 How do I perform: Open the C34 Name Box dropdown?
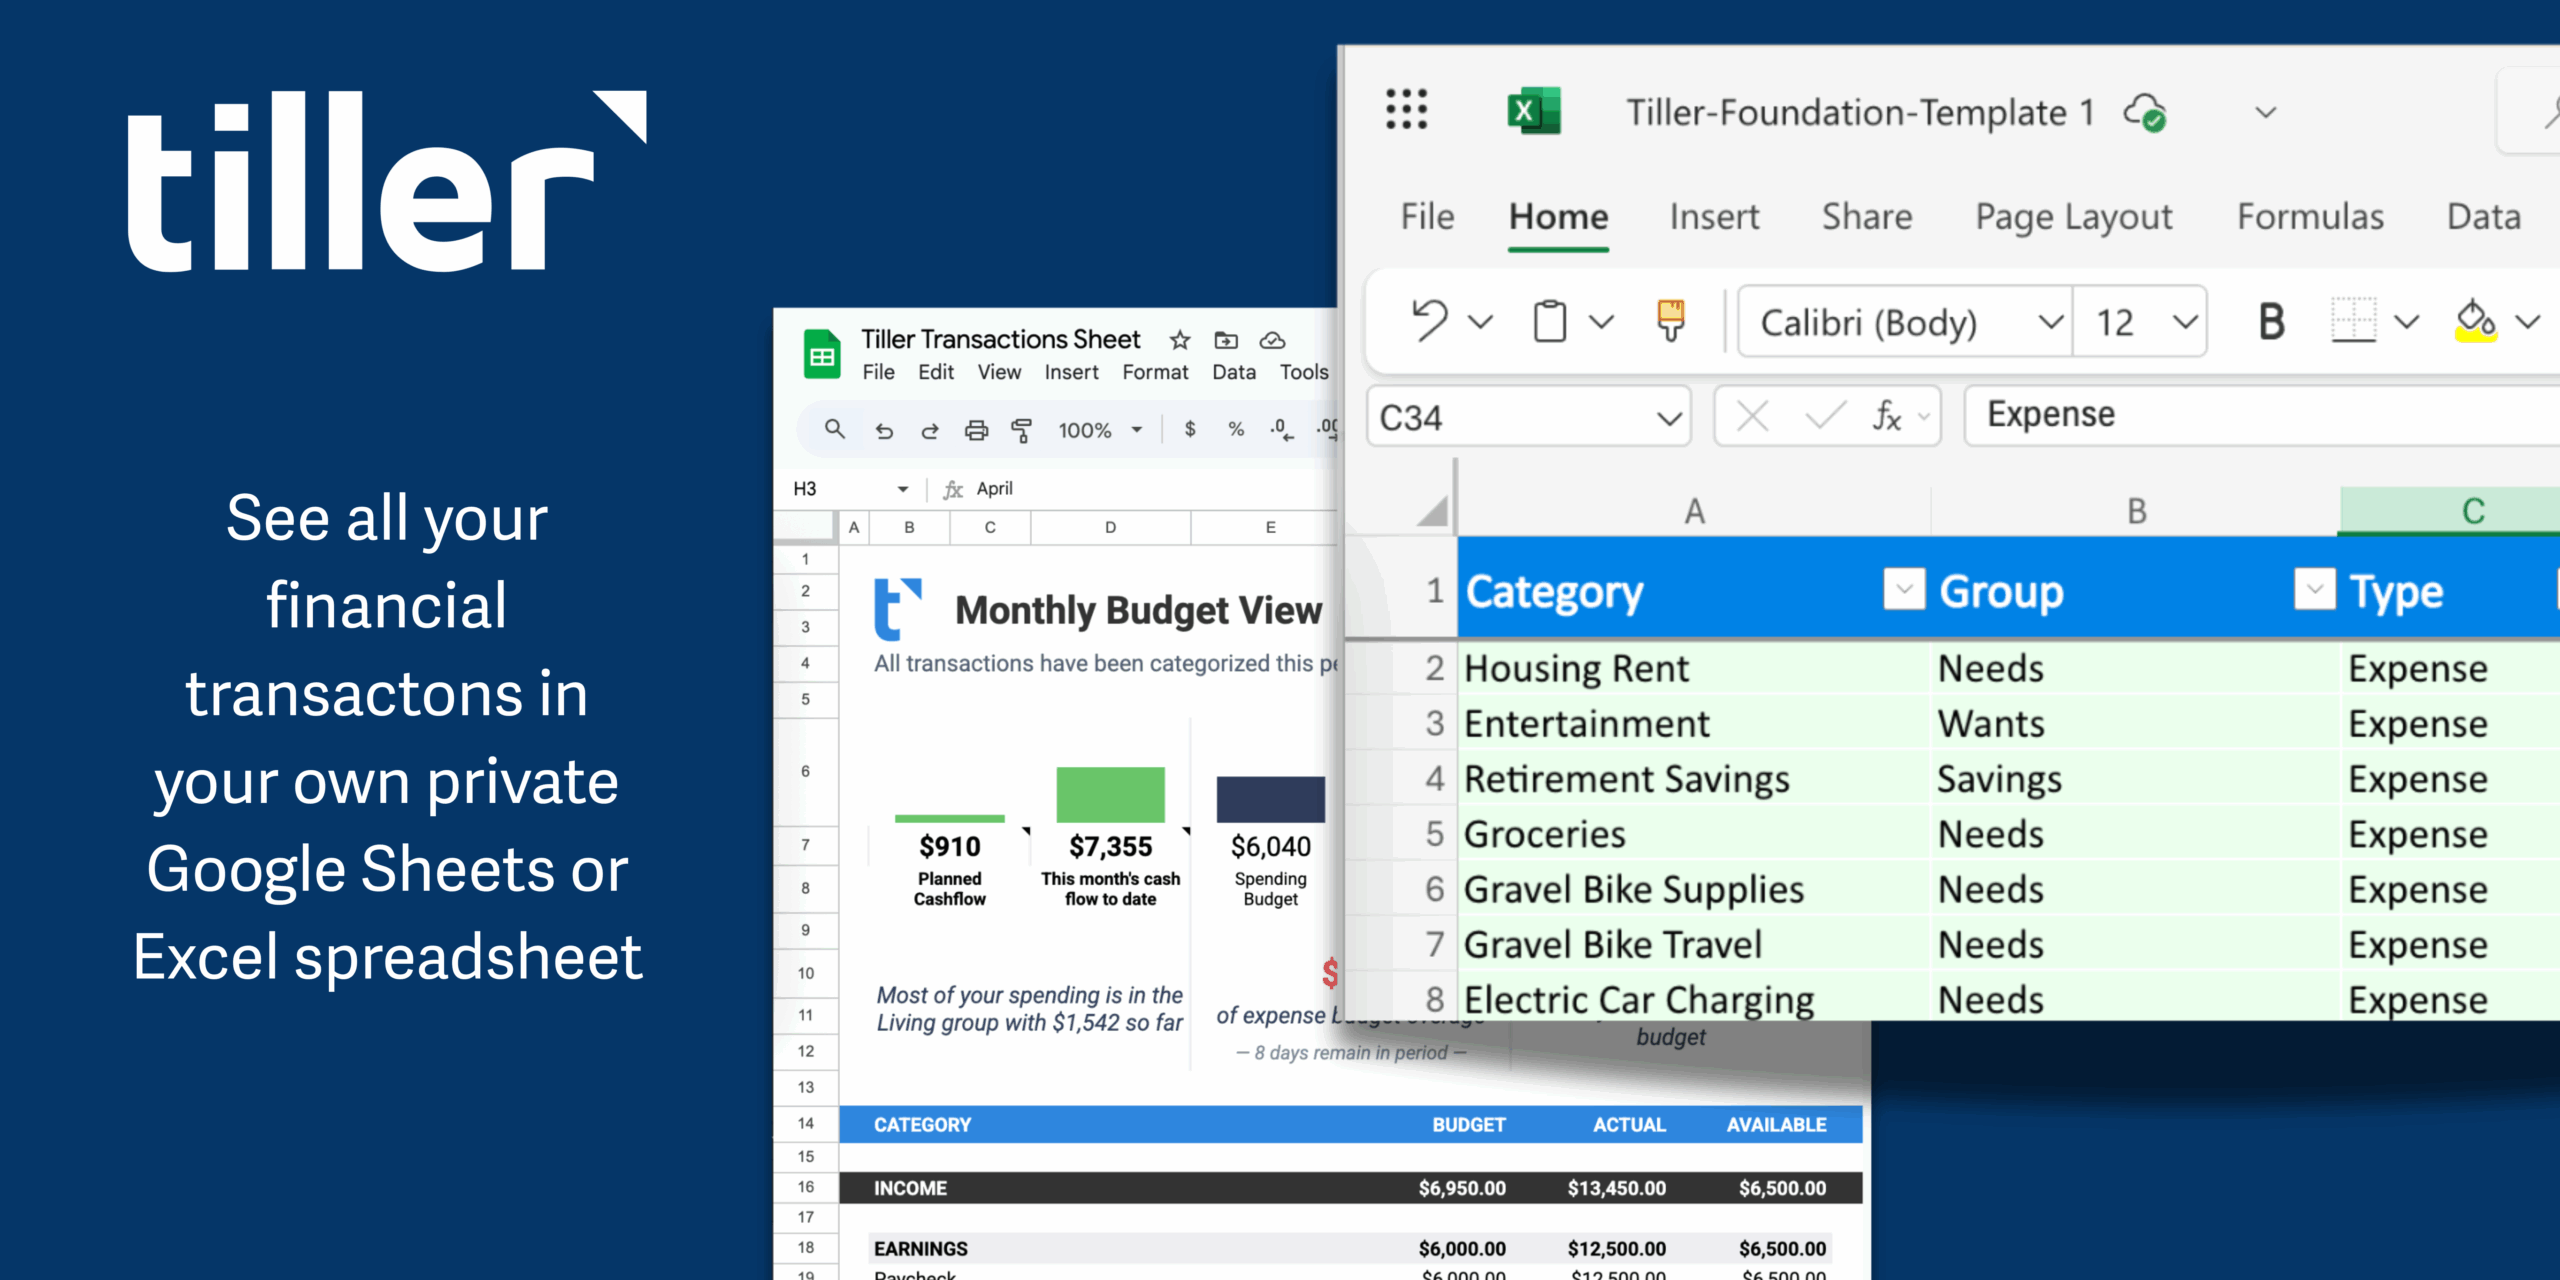pos(1668,418)
